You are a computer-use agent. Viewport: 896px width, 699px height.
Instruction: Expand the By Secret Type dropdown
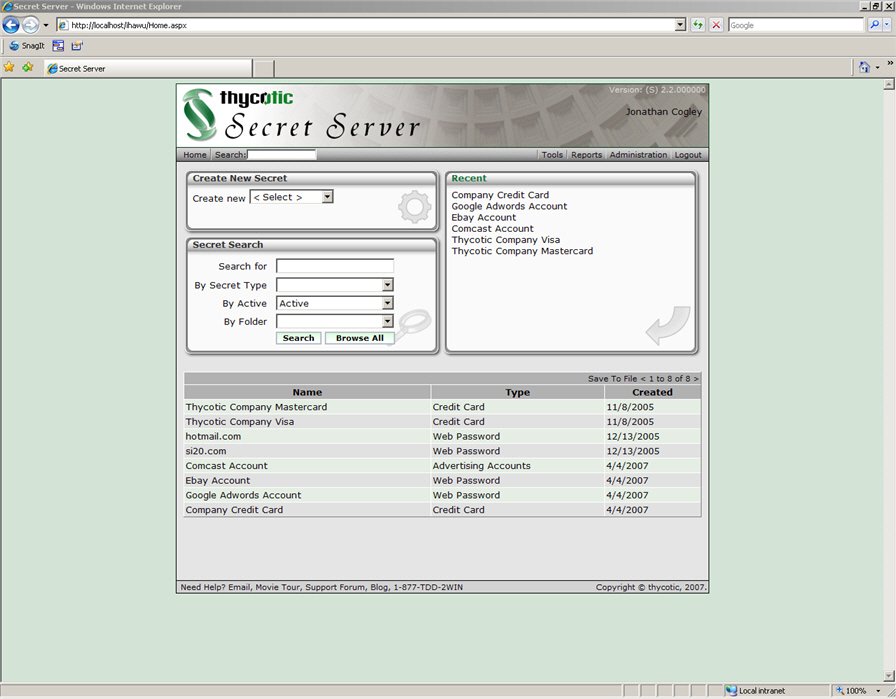[x=387, y=285]
